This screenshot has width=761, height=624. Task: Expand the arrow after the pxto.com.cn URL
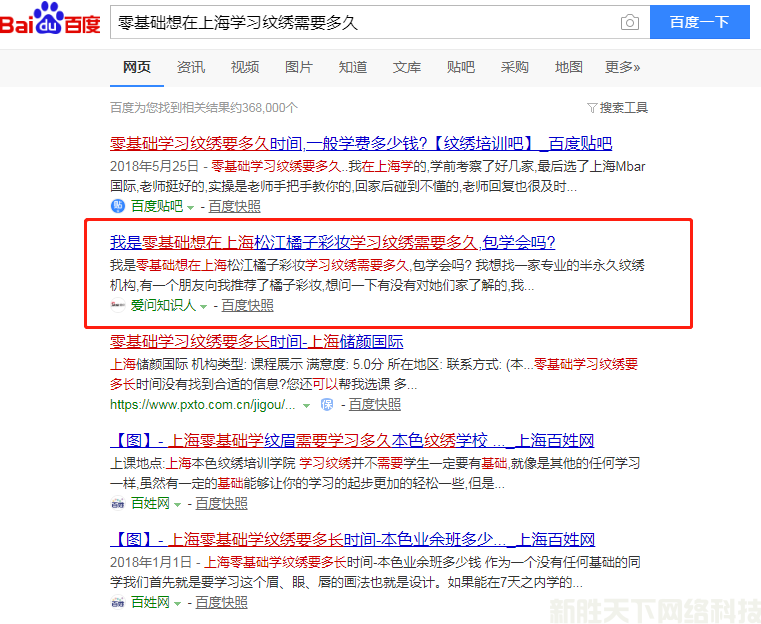pos(306,405)
